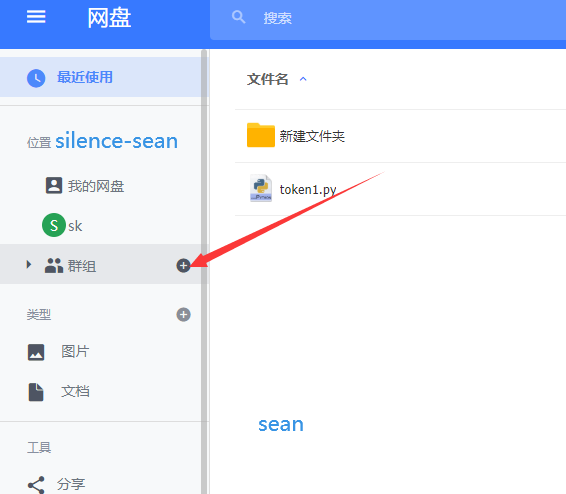
Task: Expand the 群组 tree arrow
Action: (29, 265)
